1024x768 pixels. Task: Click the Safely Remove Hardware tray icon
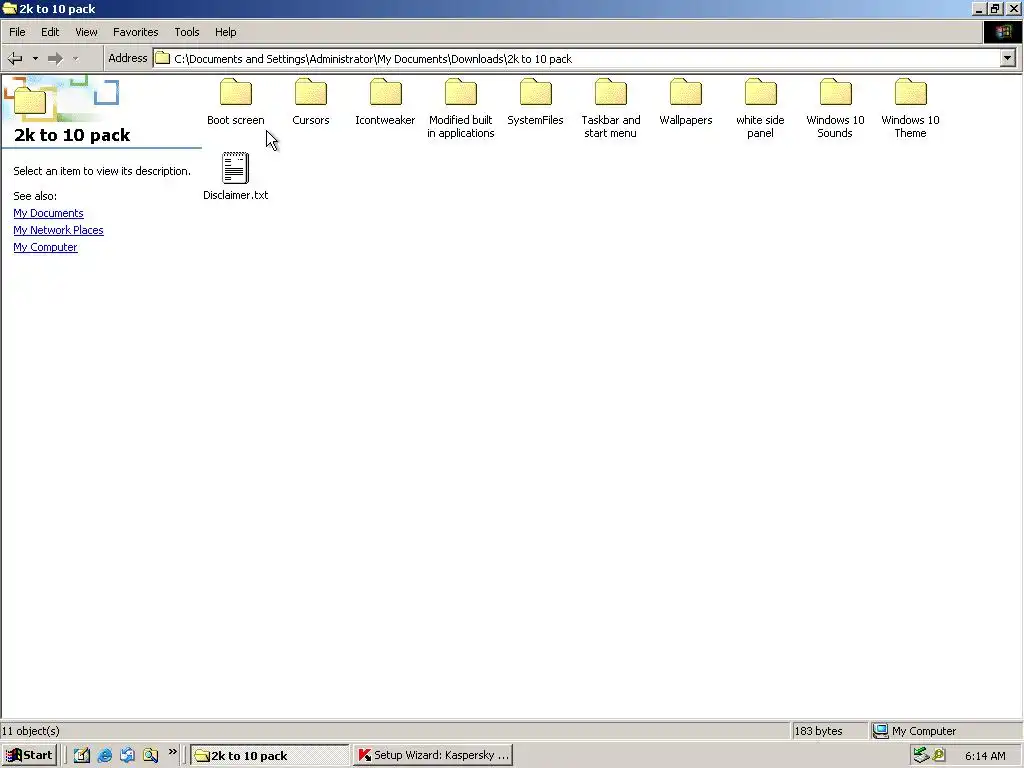point(921,755)
